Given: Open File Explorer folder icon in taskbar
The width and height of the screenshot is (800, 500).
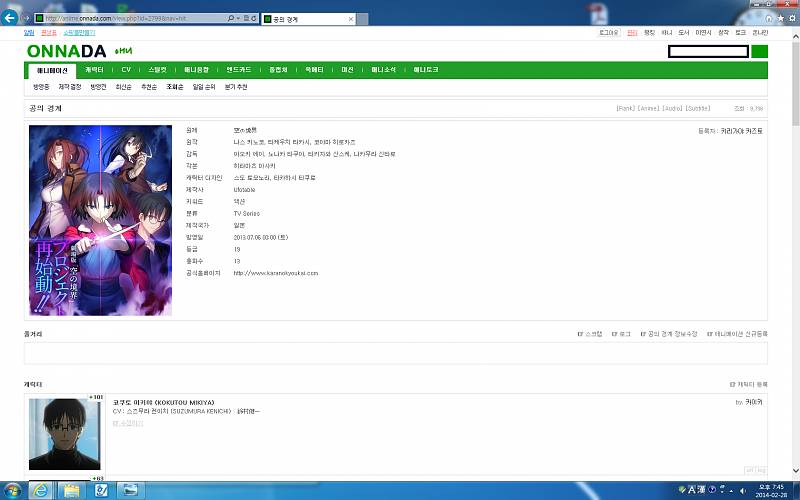Looking at the screenshot, I should coord(72,490).
